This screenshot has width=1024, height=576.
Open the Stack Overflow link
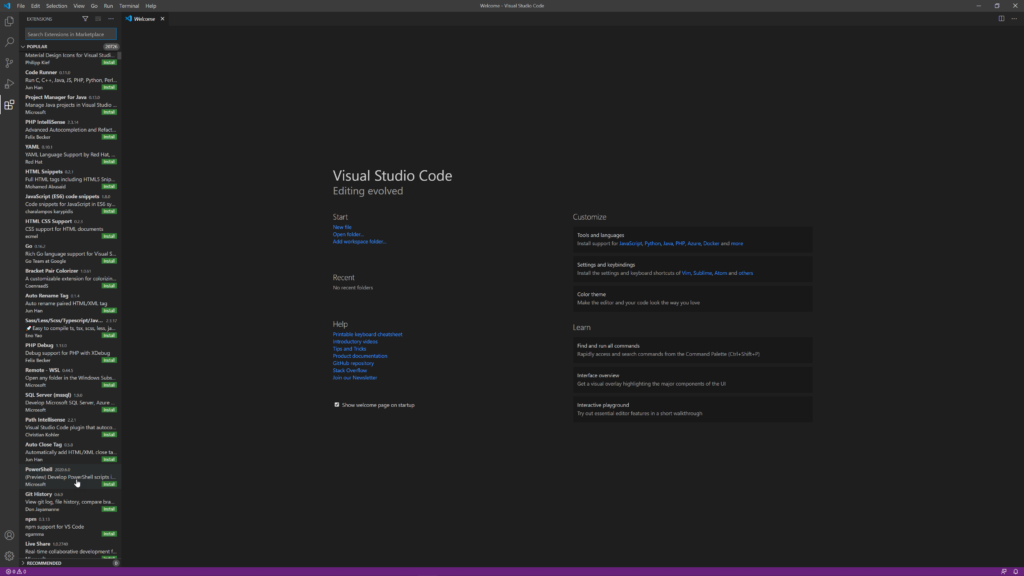coord(349,370)
